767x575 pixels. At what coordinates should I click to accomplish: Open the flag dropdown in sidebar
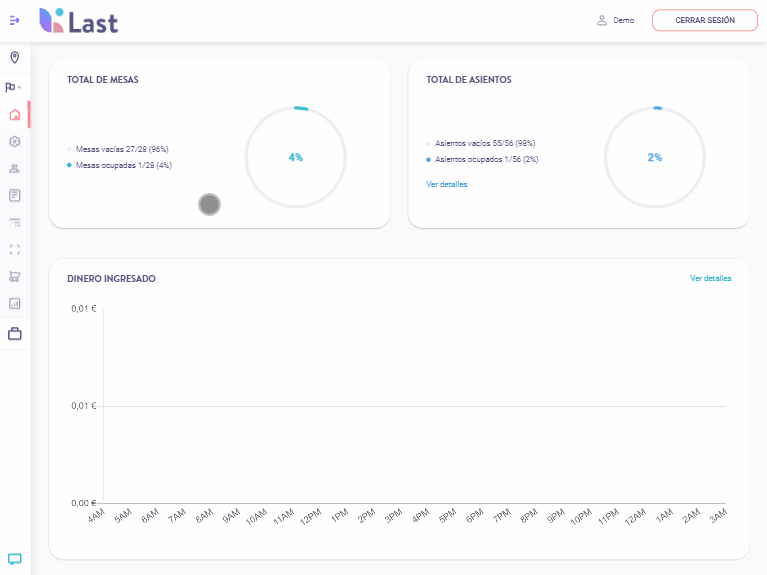click(x=14, y=87)
